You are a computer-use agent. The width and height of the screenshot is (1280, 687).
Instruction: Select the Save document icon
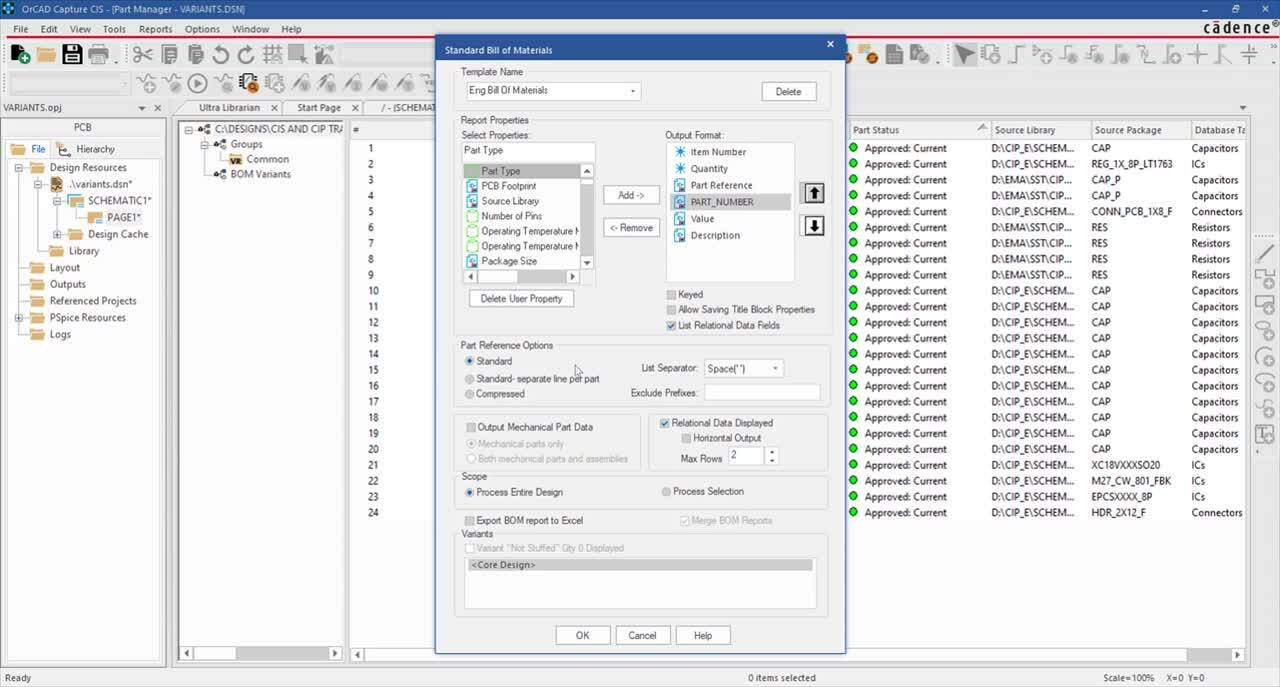coord(72,54)
